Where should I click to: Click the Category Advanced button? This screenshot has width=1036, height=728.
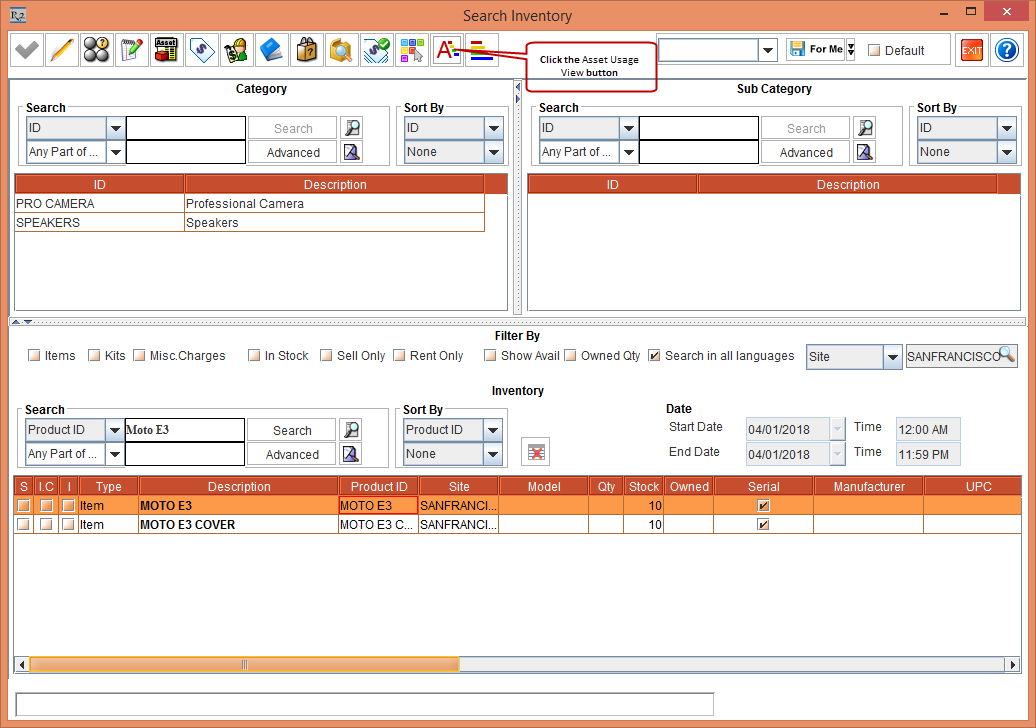[293, 152]
